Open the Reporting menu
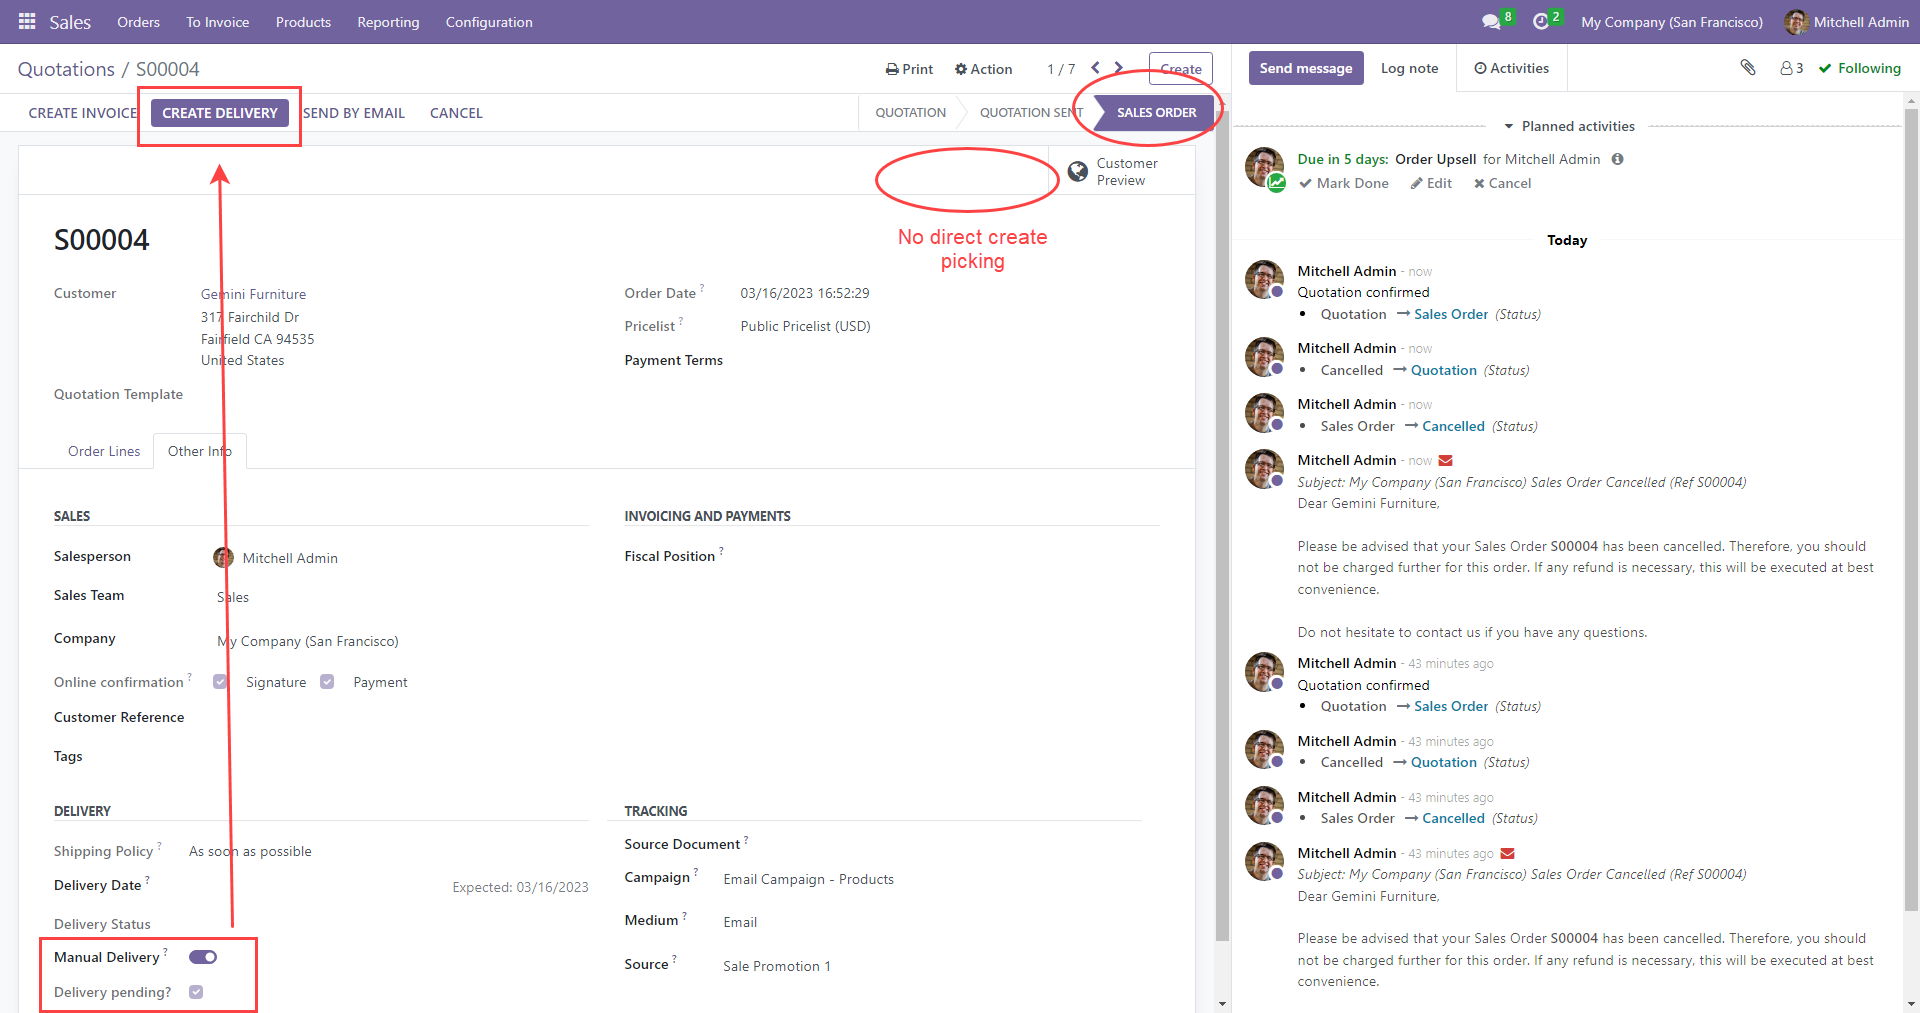Screen dimensions: 1920x1013 click(x=388, y=22)
